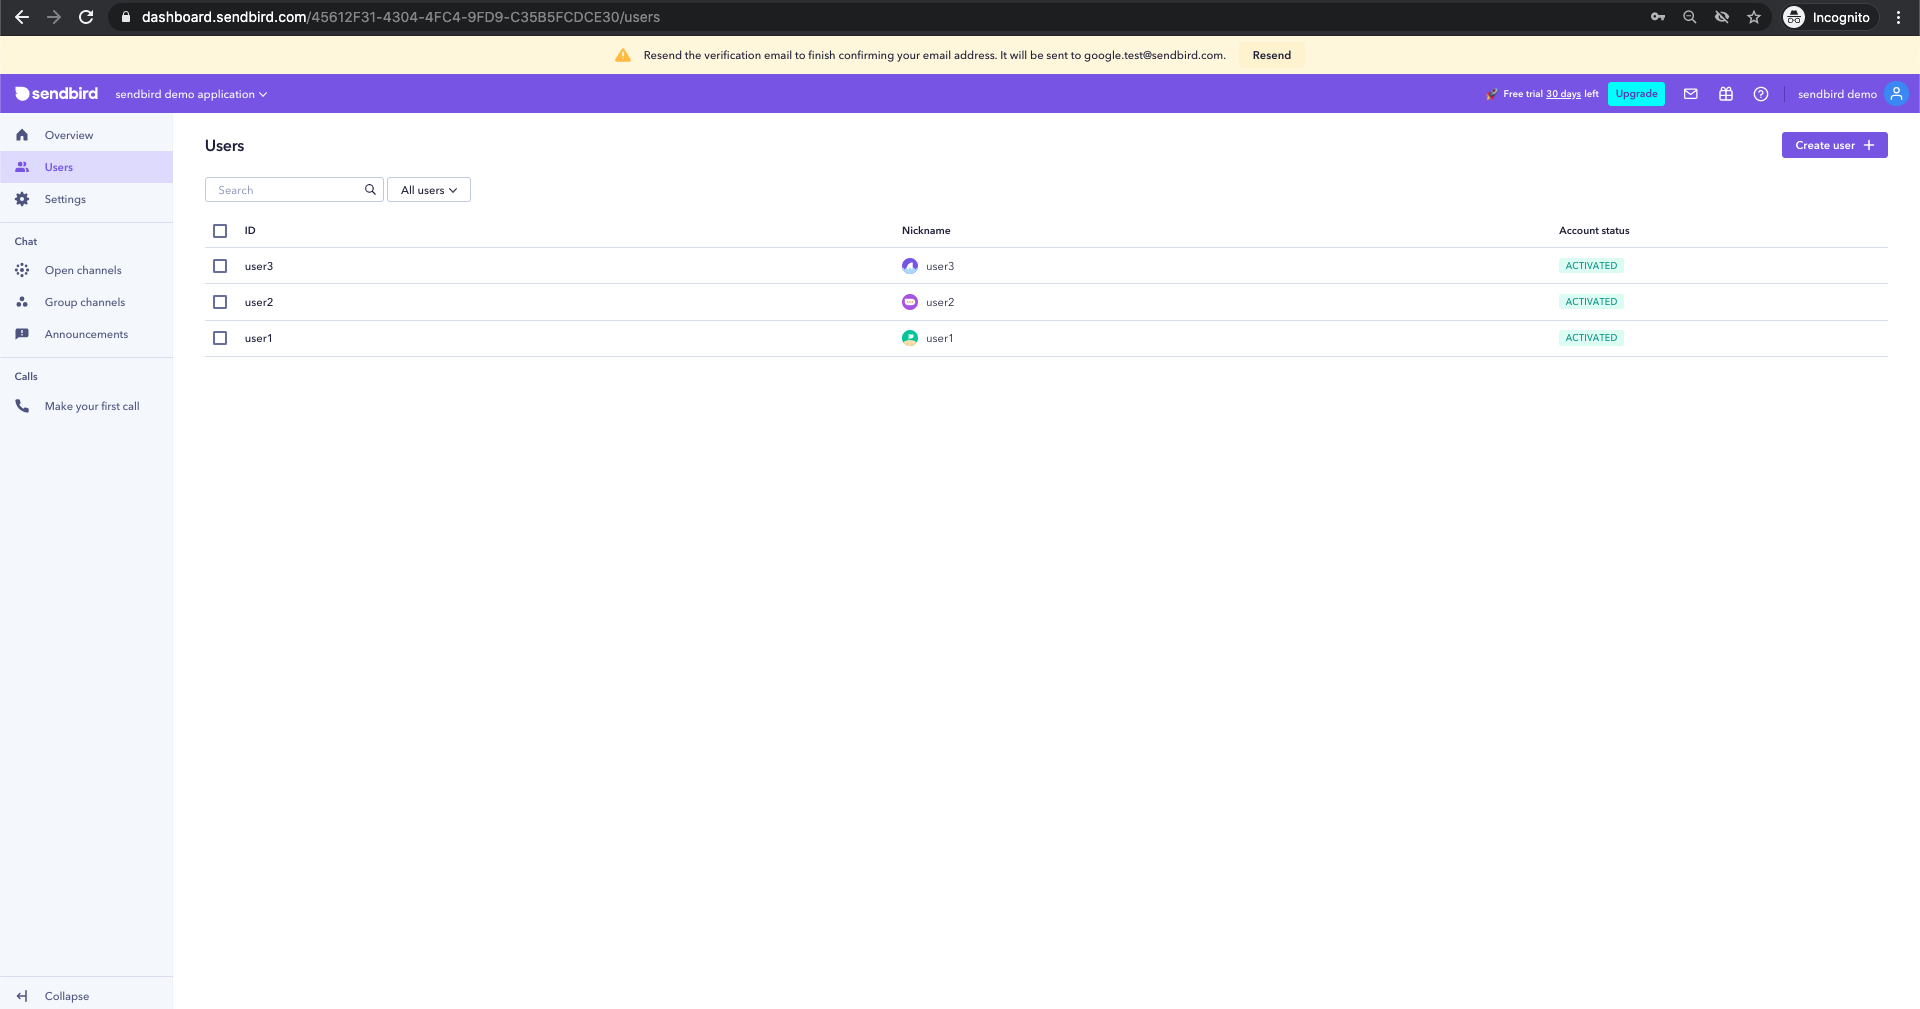Click the search magnifier icon in Users search
The image size is (1920, 1009).
(x=370, y=190)
